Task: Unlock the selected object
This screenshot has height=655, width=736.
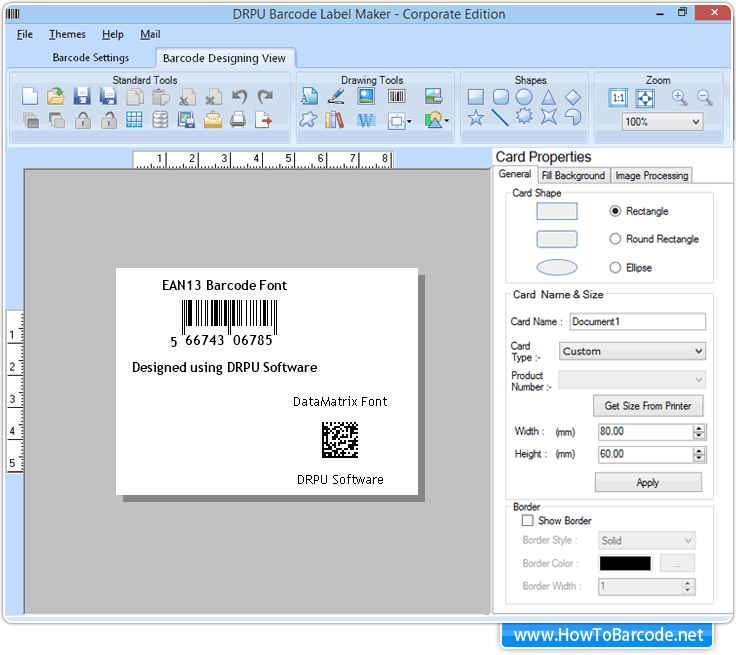Action: [x=108, y=120]
